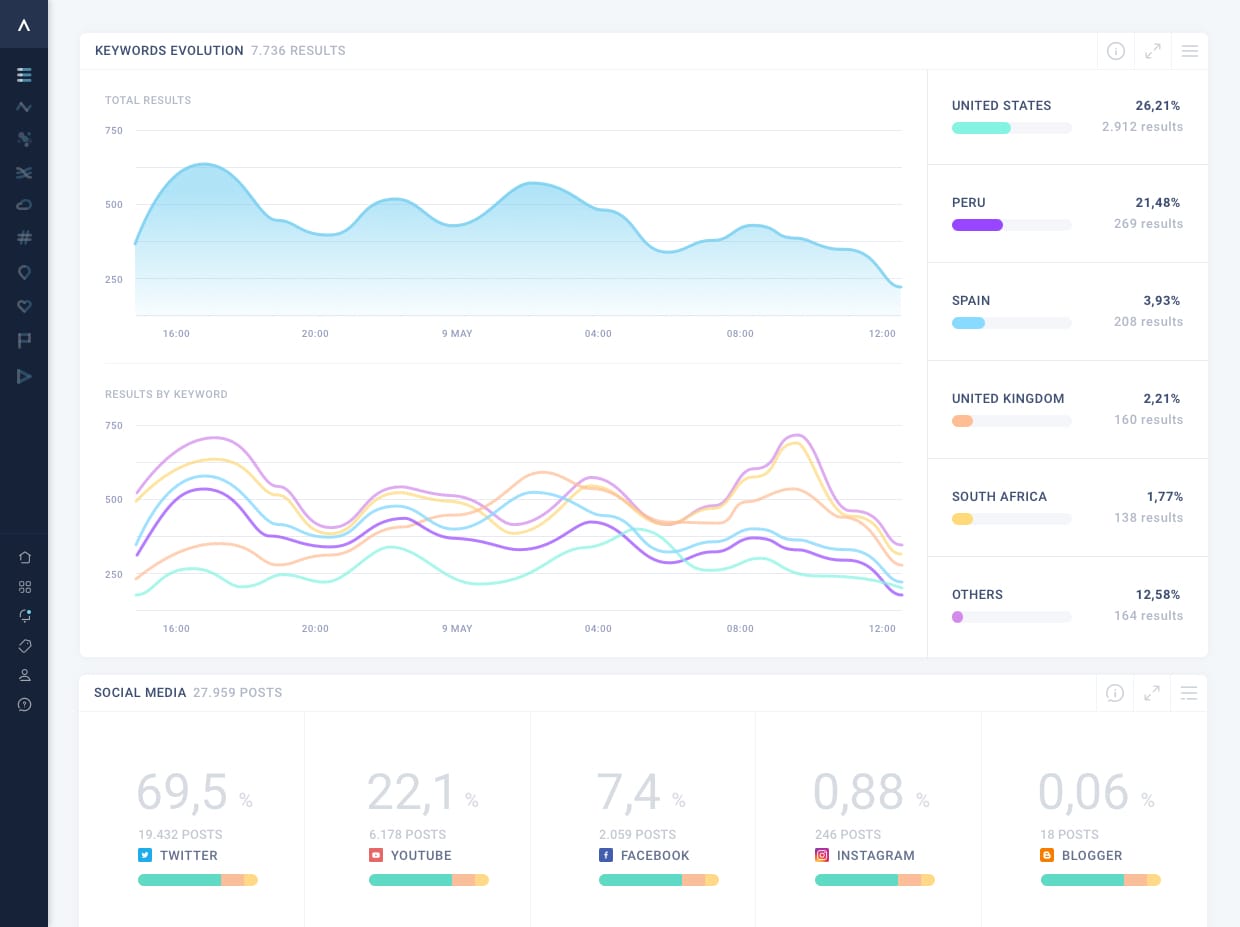Screen dimensions: 1240x927
Task: Select the list view icon in sidebar
Action: click(24, 75)
